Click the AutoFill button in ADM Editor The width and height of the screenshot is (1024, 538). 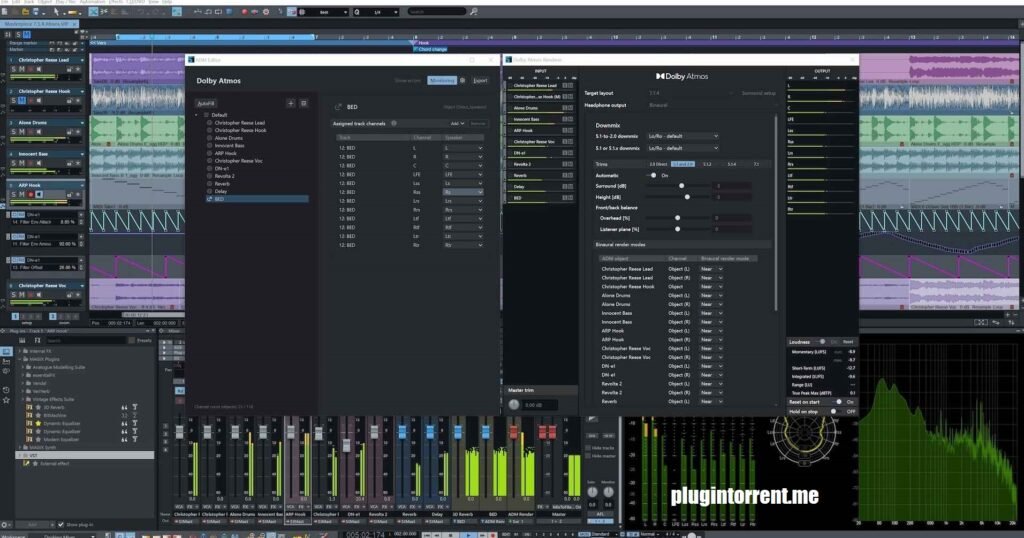click(x=206, y=103)
